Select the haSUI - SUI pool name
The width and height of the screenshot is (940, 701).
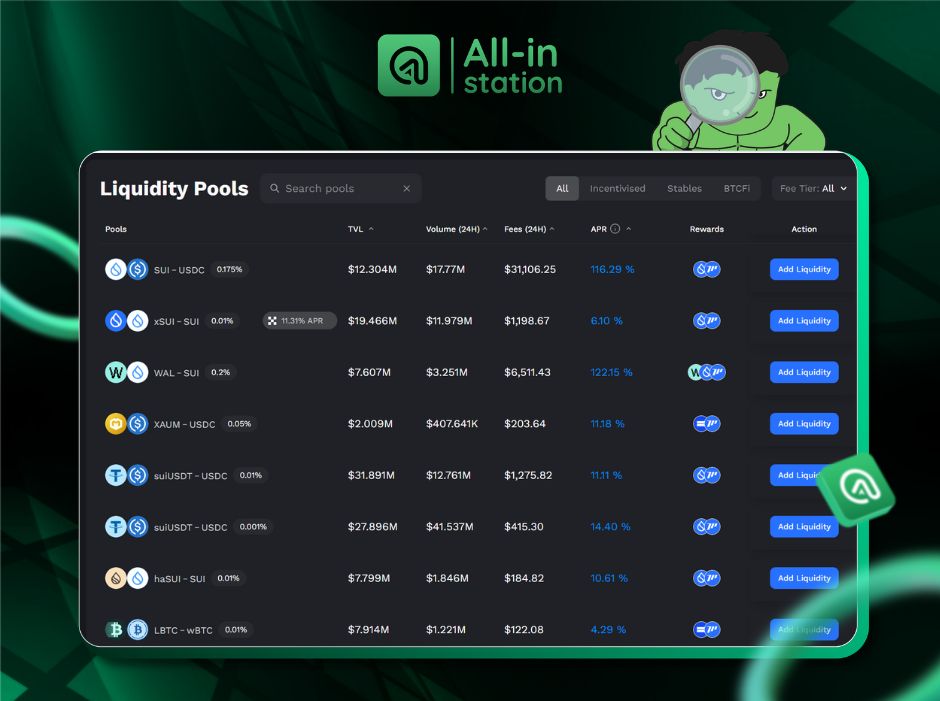(x=180, y=579)
